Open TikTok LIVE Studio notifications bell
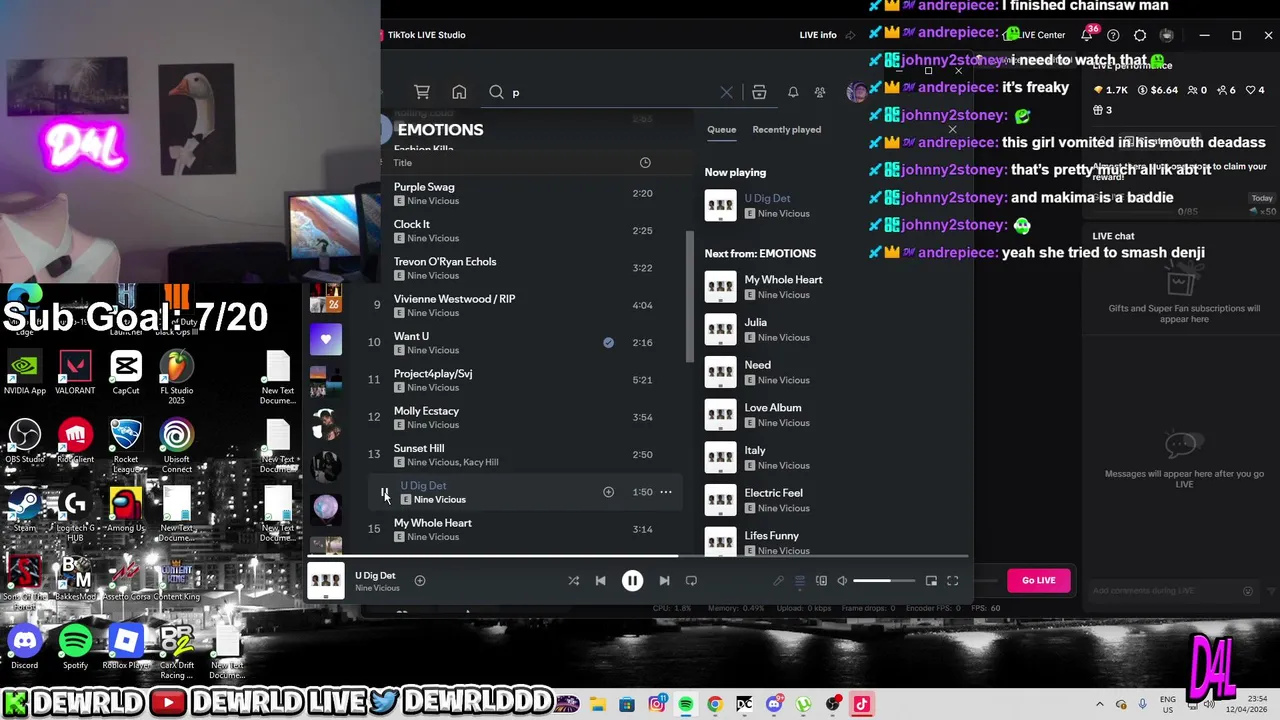This screenshot has height=720, width=1280. click(x=1087, y=35)
